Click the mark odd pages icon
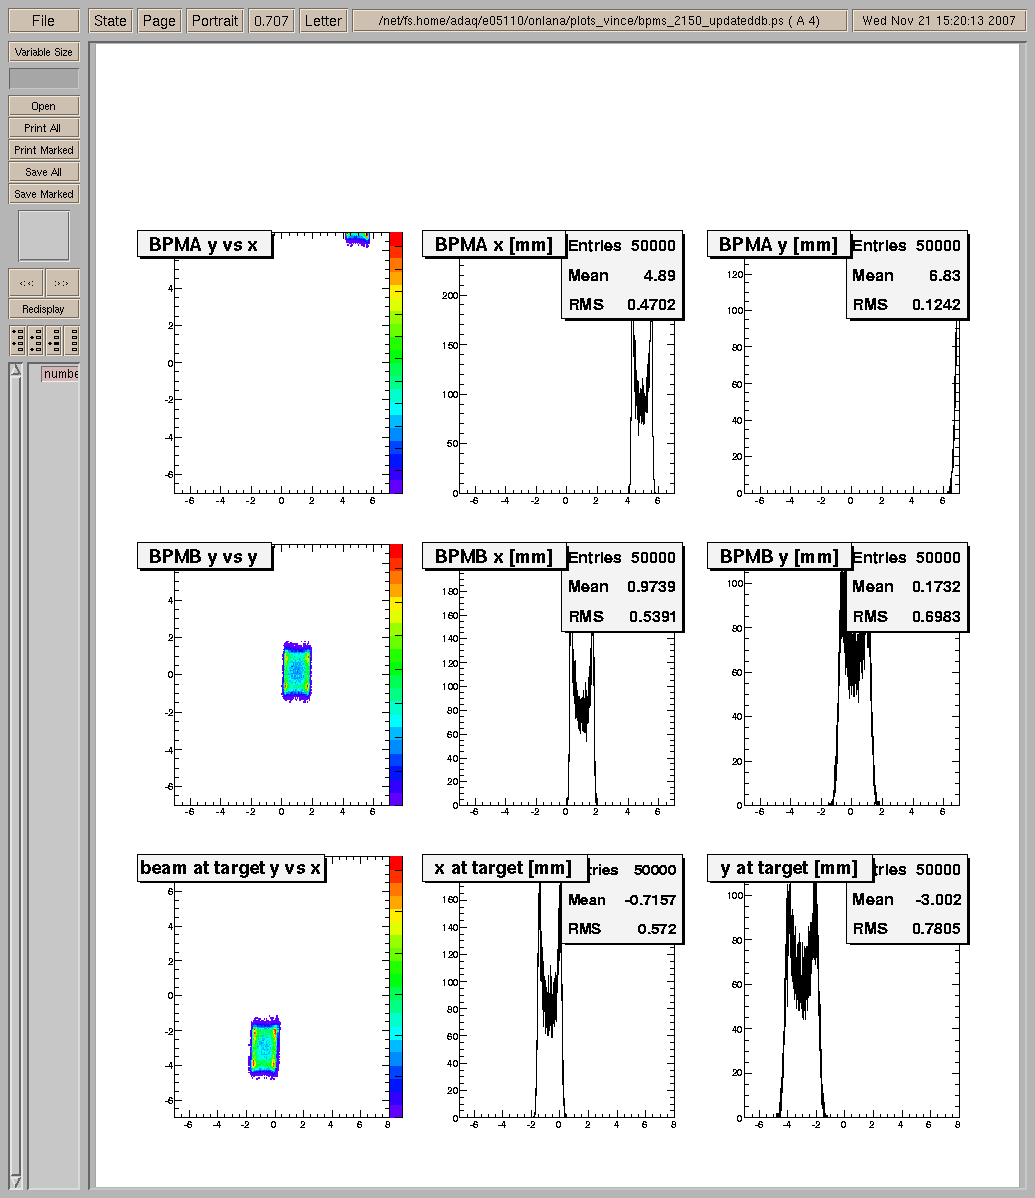This screenshot has height=1198, width=1035. point(18,341)
